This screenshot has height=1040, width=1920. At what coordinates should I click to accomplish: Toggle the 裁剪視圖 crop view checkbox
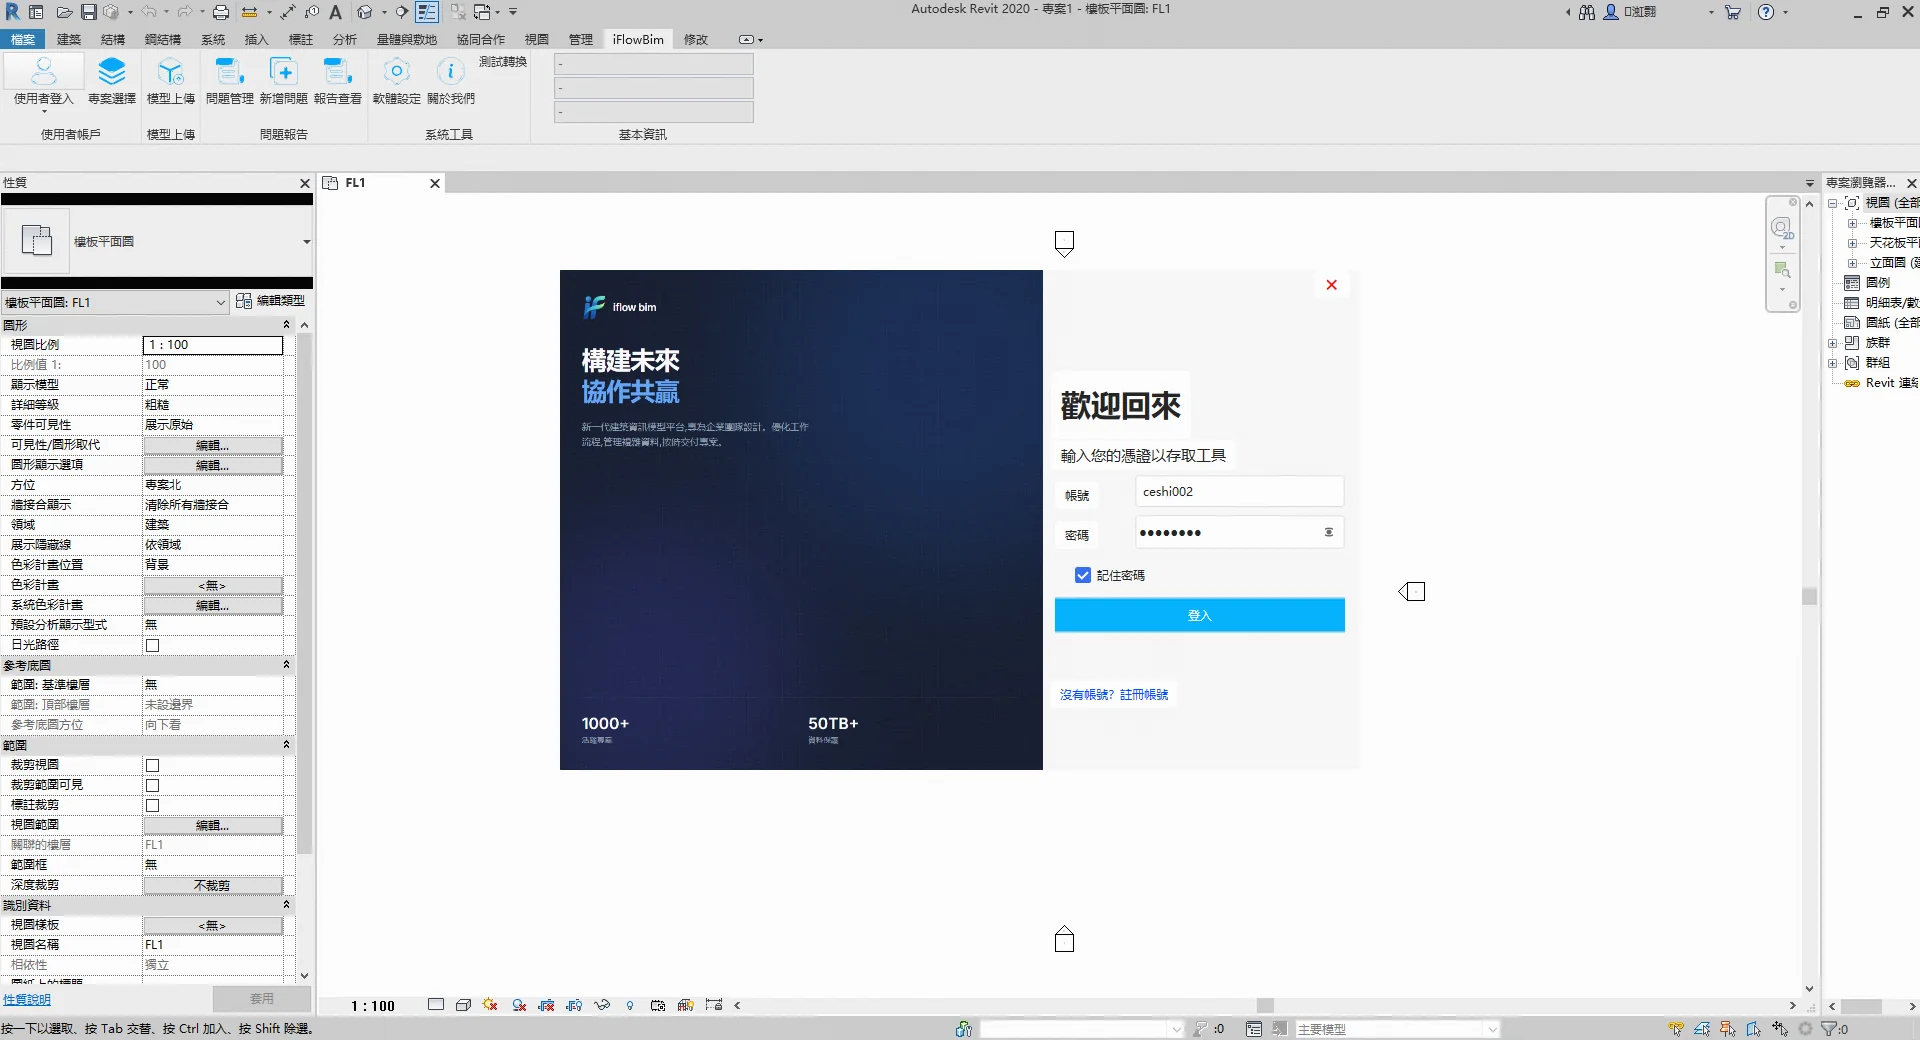152,765
